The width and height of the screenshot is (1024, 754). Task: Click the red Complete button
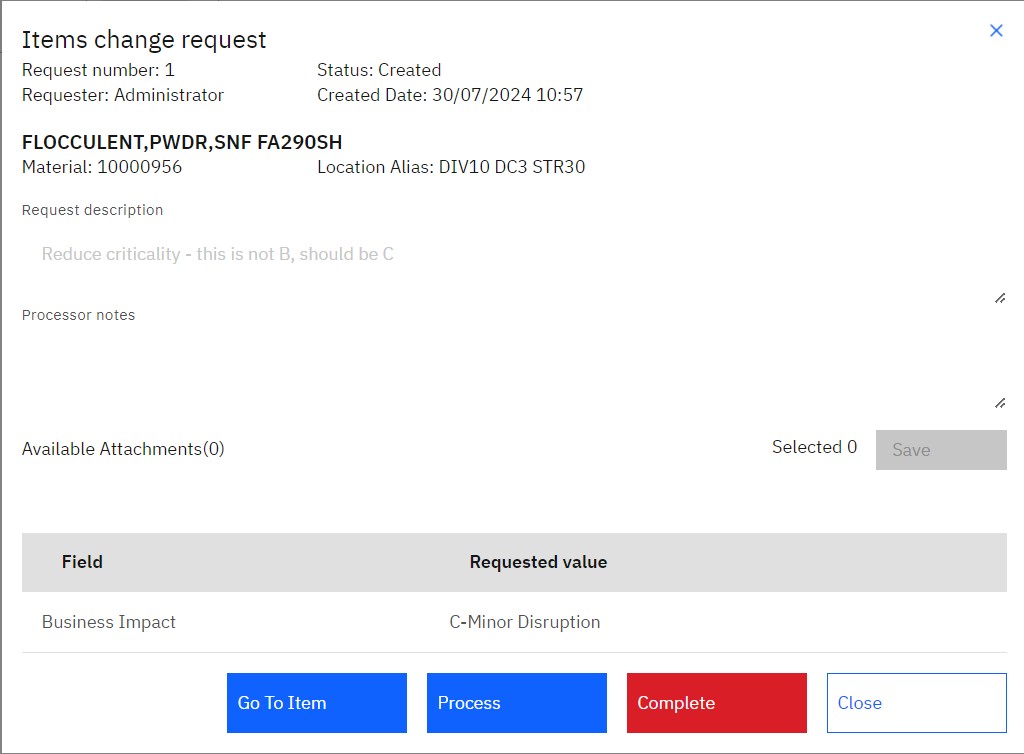[716, 703]
